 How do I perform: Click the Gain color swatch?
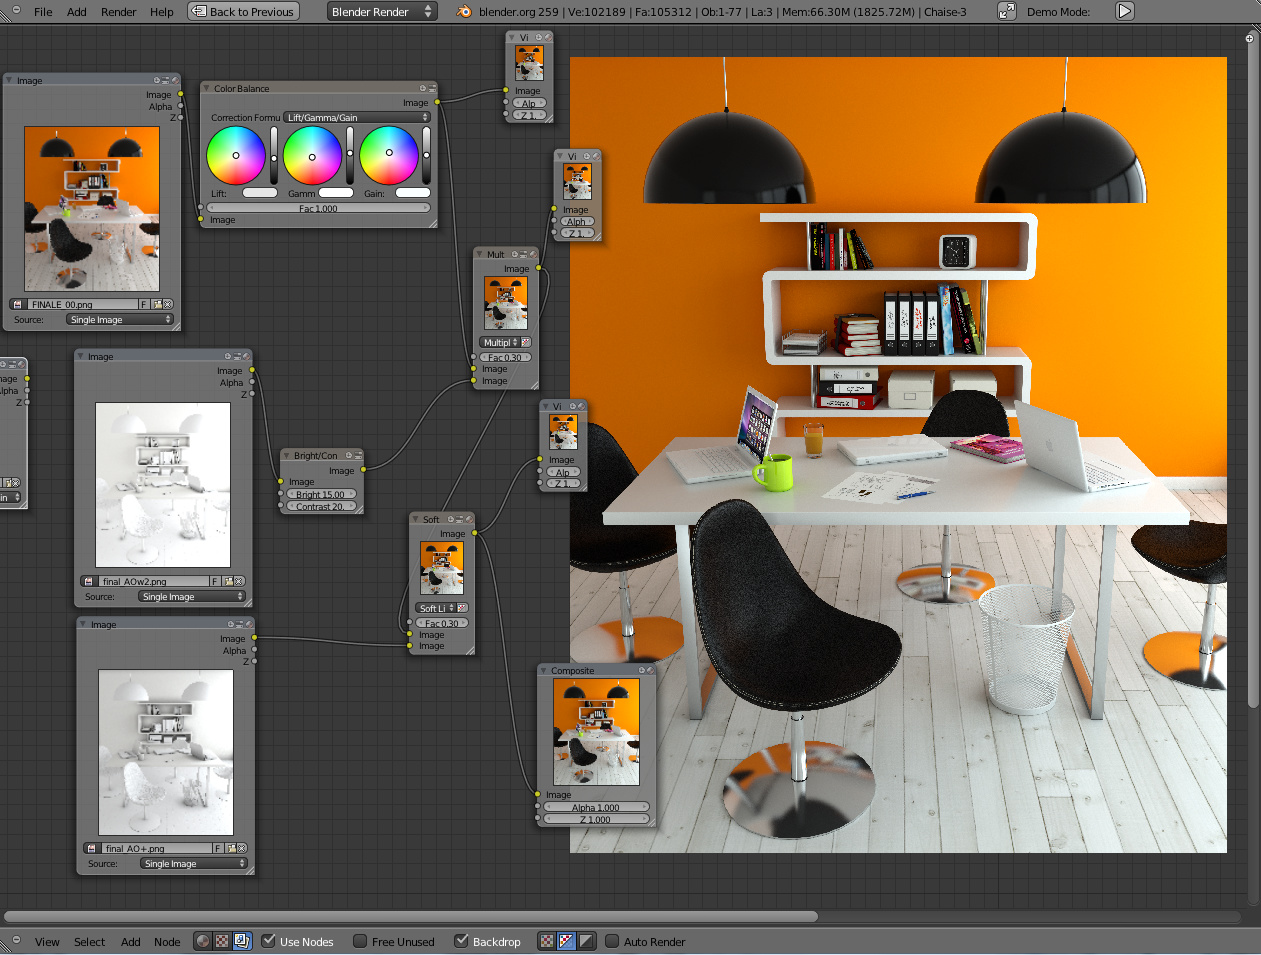(413, 193)
